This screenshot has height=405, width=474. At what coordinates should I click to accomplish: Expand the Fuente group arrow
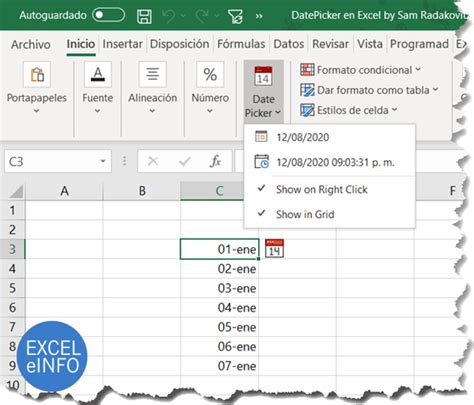tap(97, 111)
